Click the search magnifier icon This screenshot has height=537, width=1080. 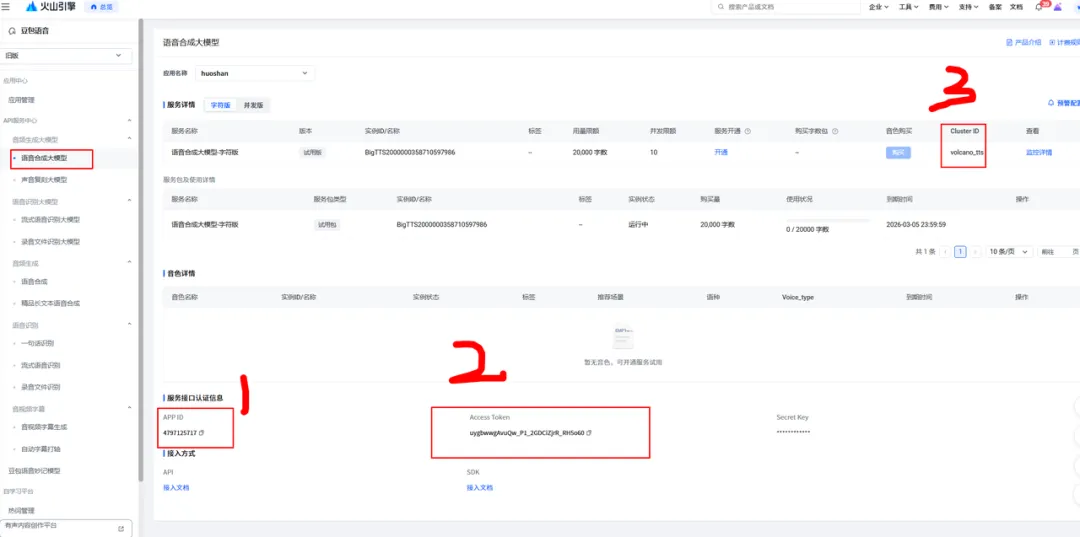[721, 7]
